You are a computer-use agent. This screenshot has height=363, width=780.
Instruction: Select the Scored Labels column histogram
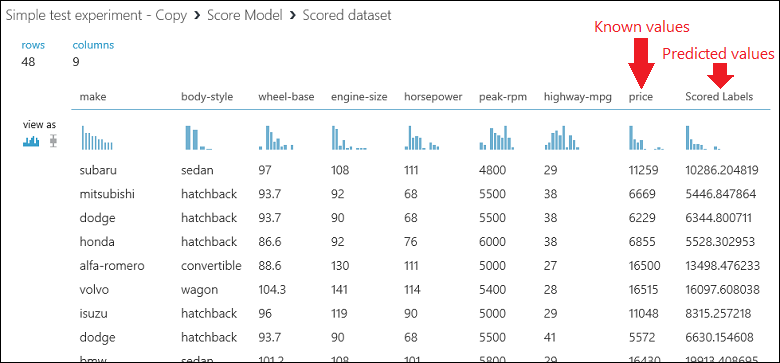pyautogui.click(x=703, y=138)
